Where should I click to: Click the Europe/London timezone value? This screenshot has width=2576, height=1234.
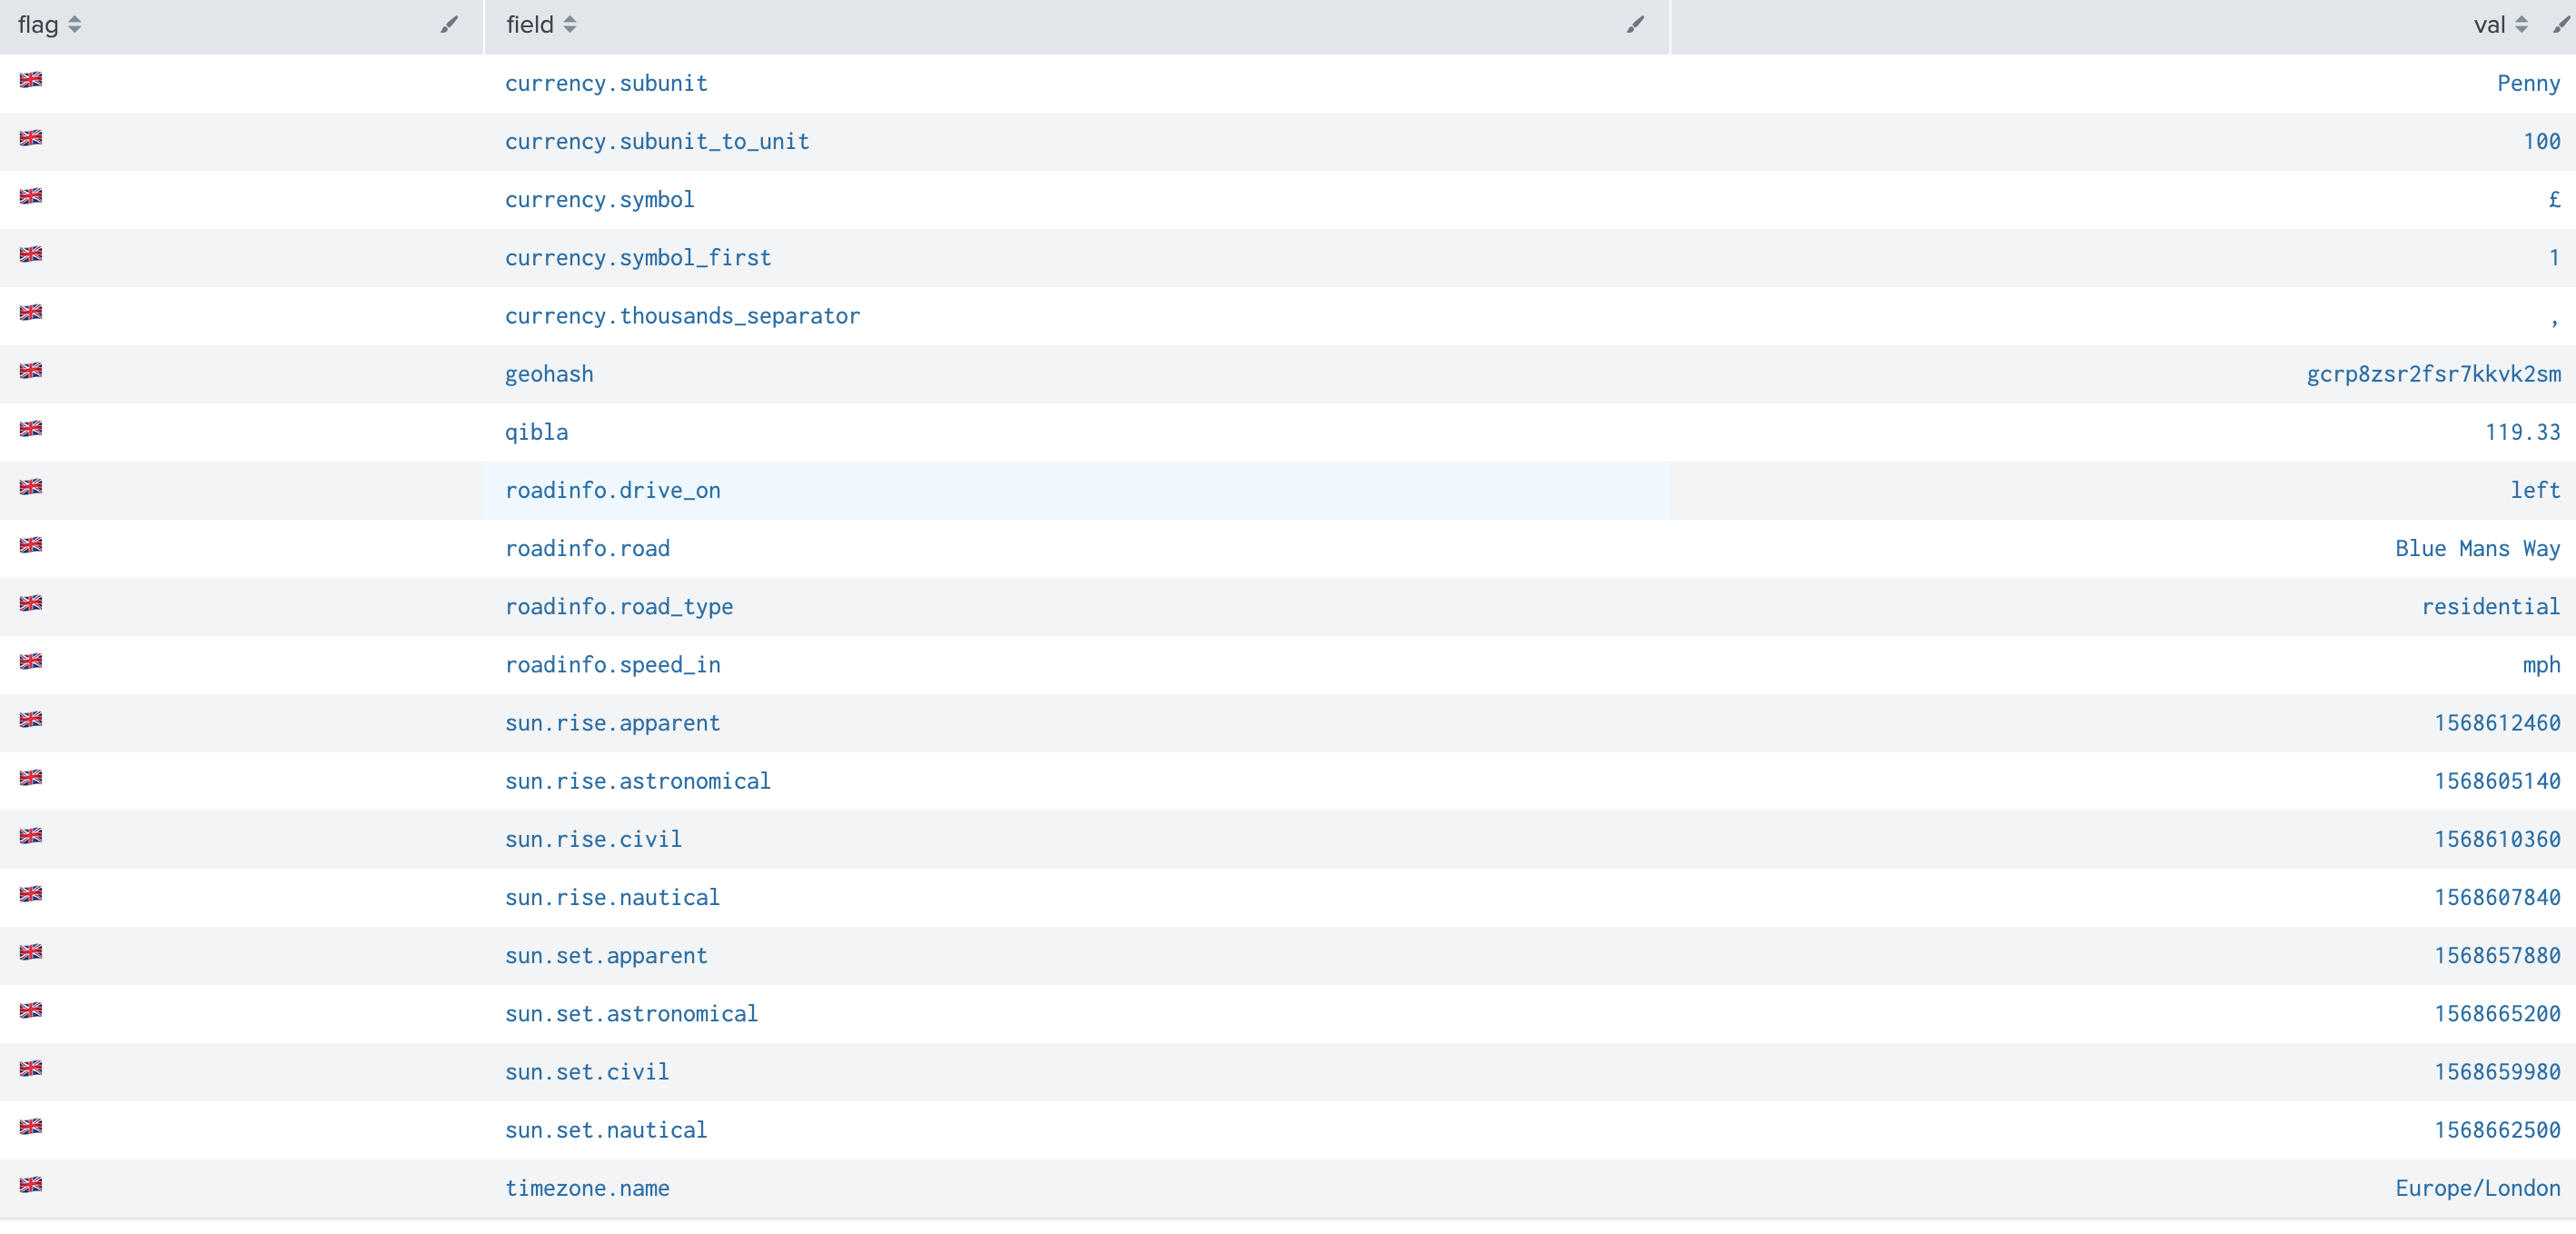pyautogui.click(x=2477, y=1189)
